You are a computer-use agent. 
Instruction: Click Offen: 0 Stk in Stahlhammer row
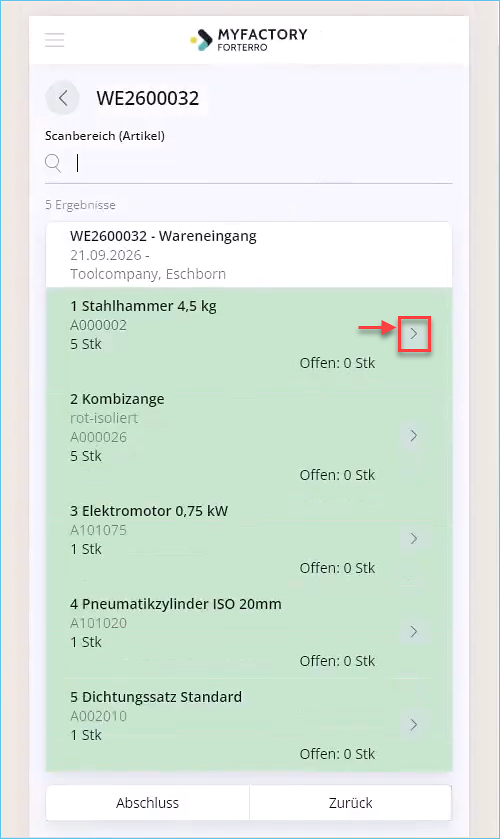pyautogui.click(x=337, y=363)
